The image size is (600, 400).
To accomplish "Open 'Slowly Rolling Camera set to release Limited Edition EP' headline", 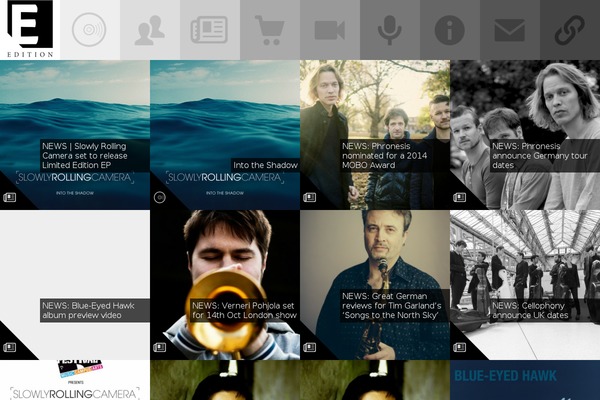I will (x=95, y=156).
